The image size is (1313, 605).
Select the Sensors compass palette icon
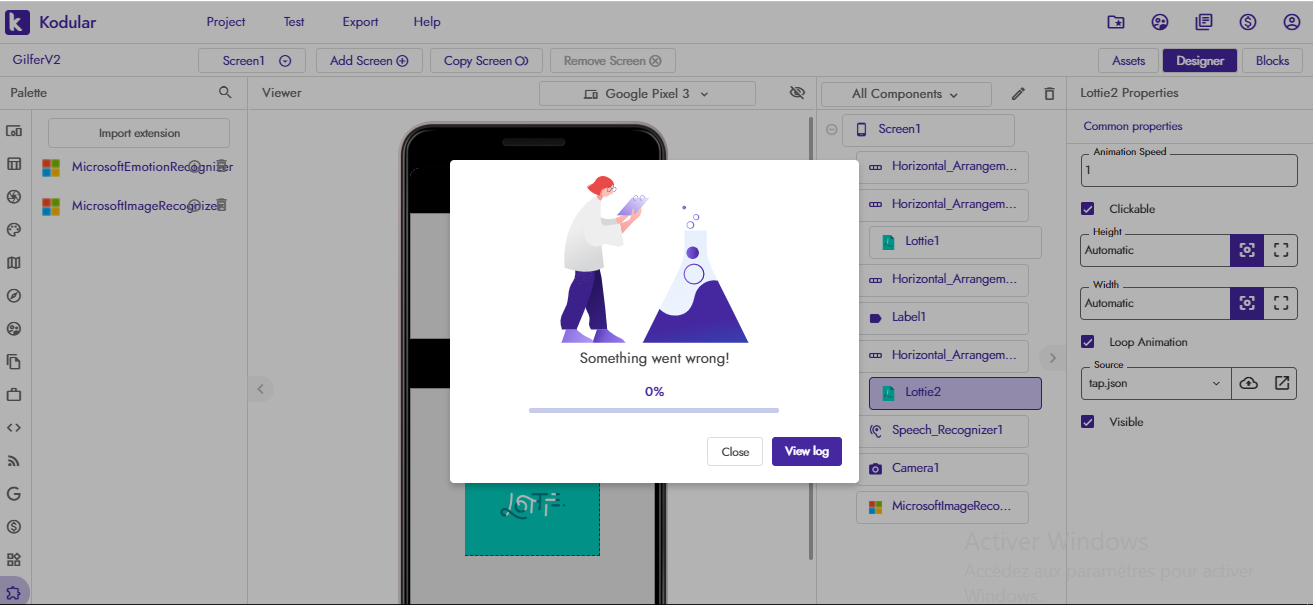point(14,296)
